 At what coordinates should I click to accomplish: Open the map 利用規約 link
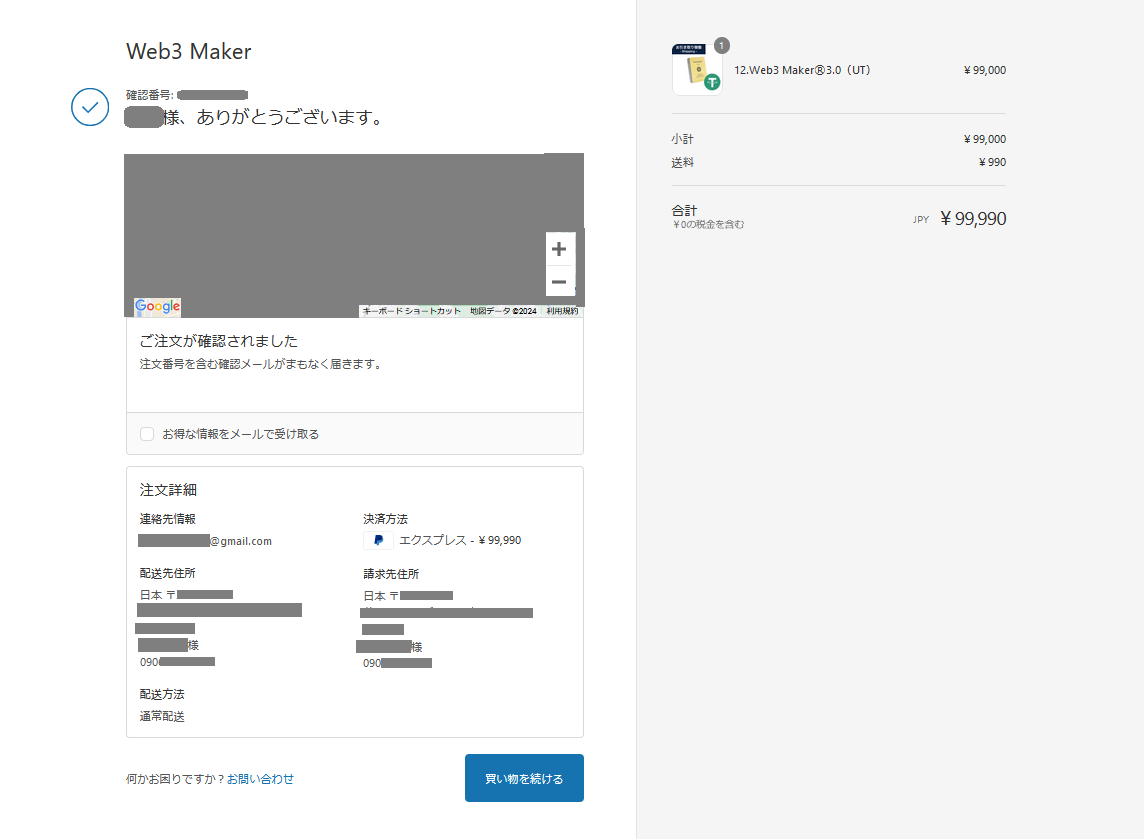pyautogui.click(x=563, y=311)
